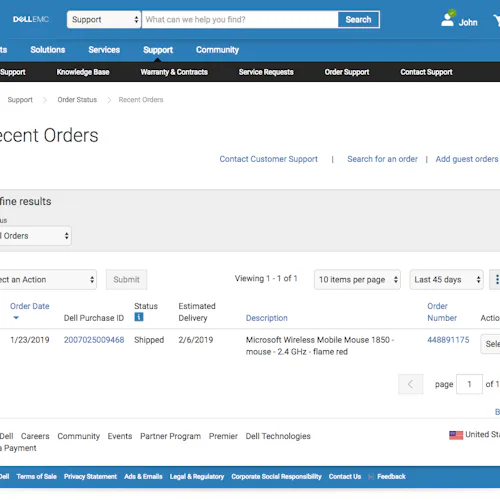Open Dell Purchase ID 2007025009468
The image size is (500, 500).
coord(94,340)
